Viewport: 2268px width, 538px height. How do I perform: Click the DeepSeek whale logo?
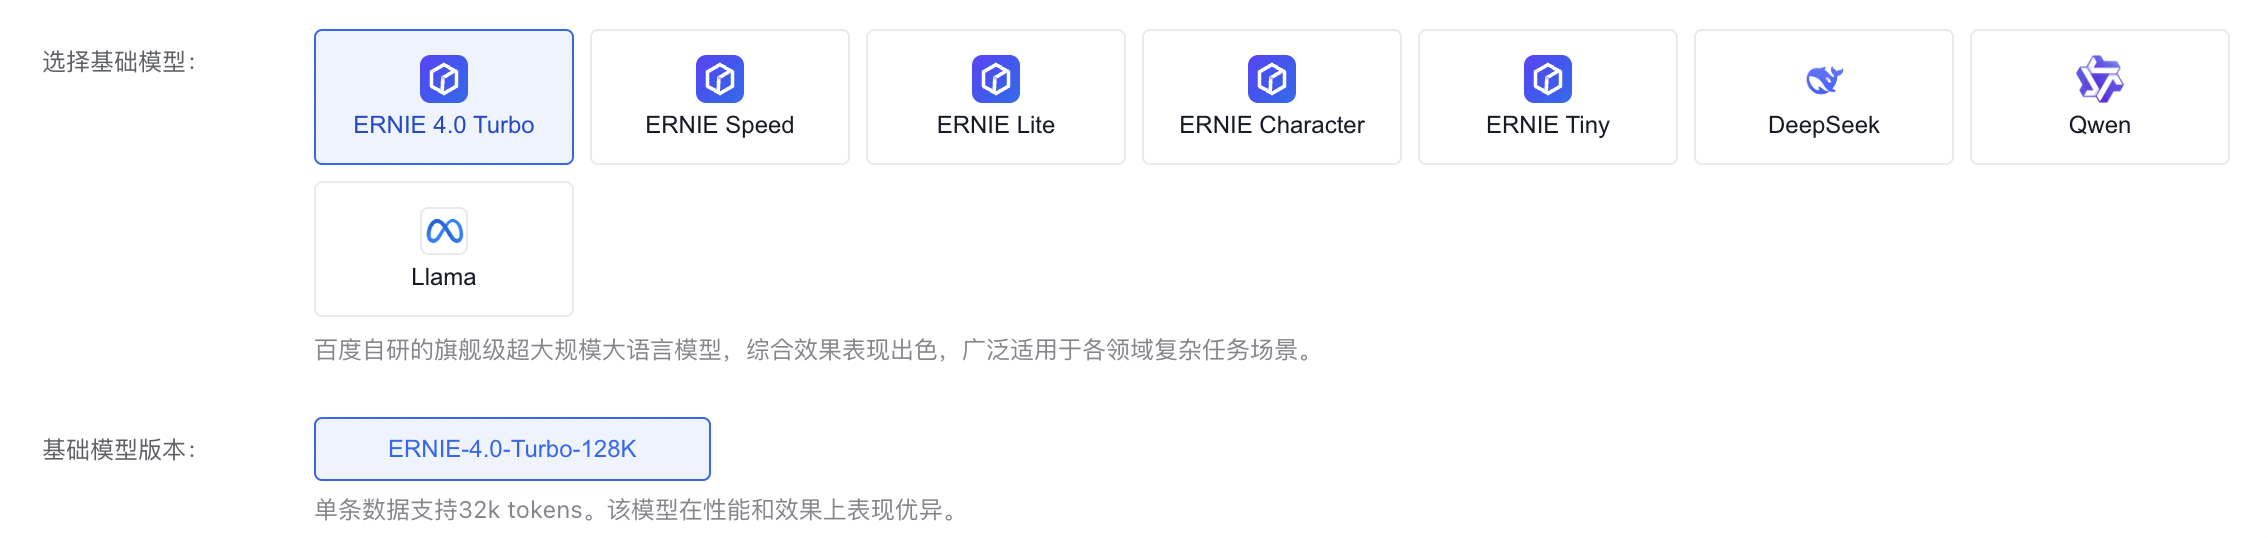1824,79
